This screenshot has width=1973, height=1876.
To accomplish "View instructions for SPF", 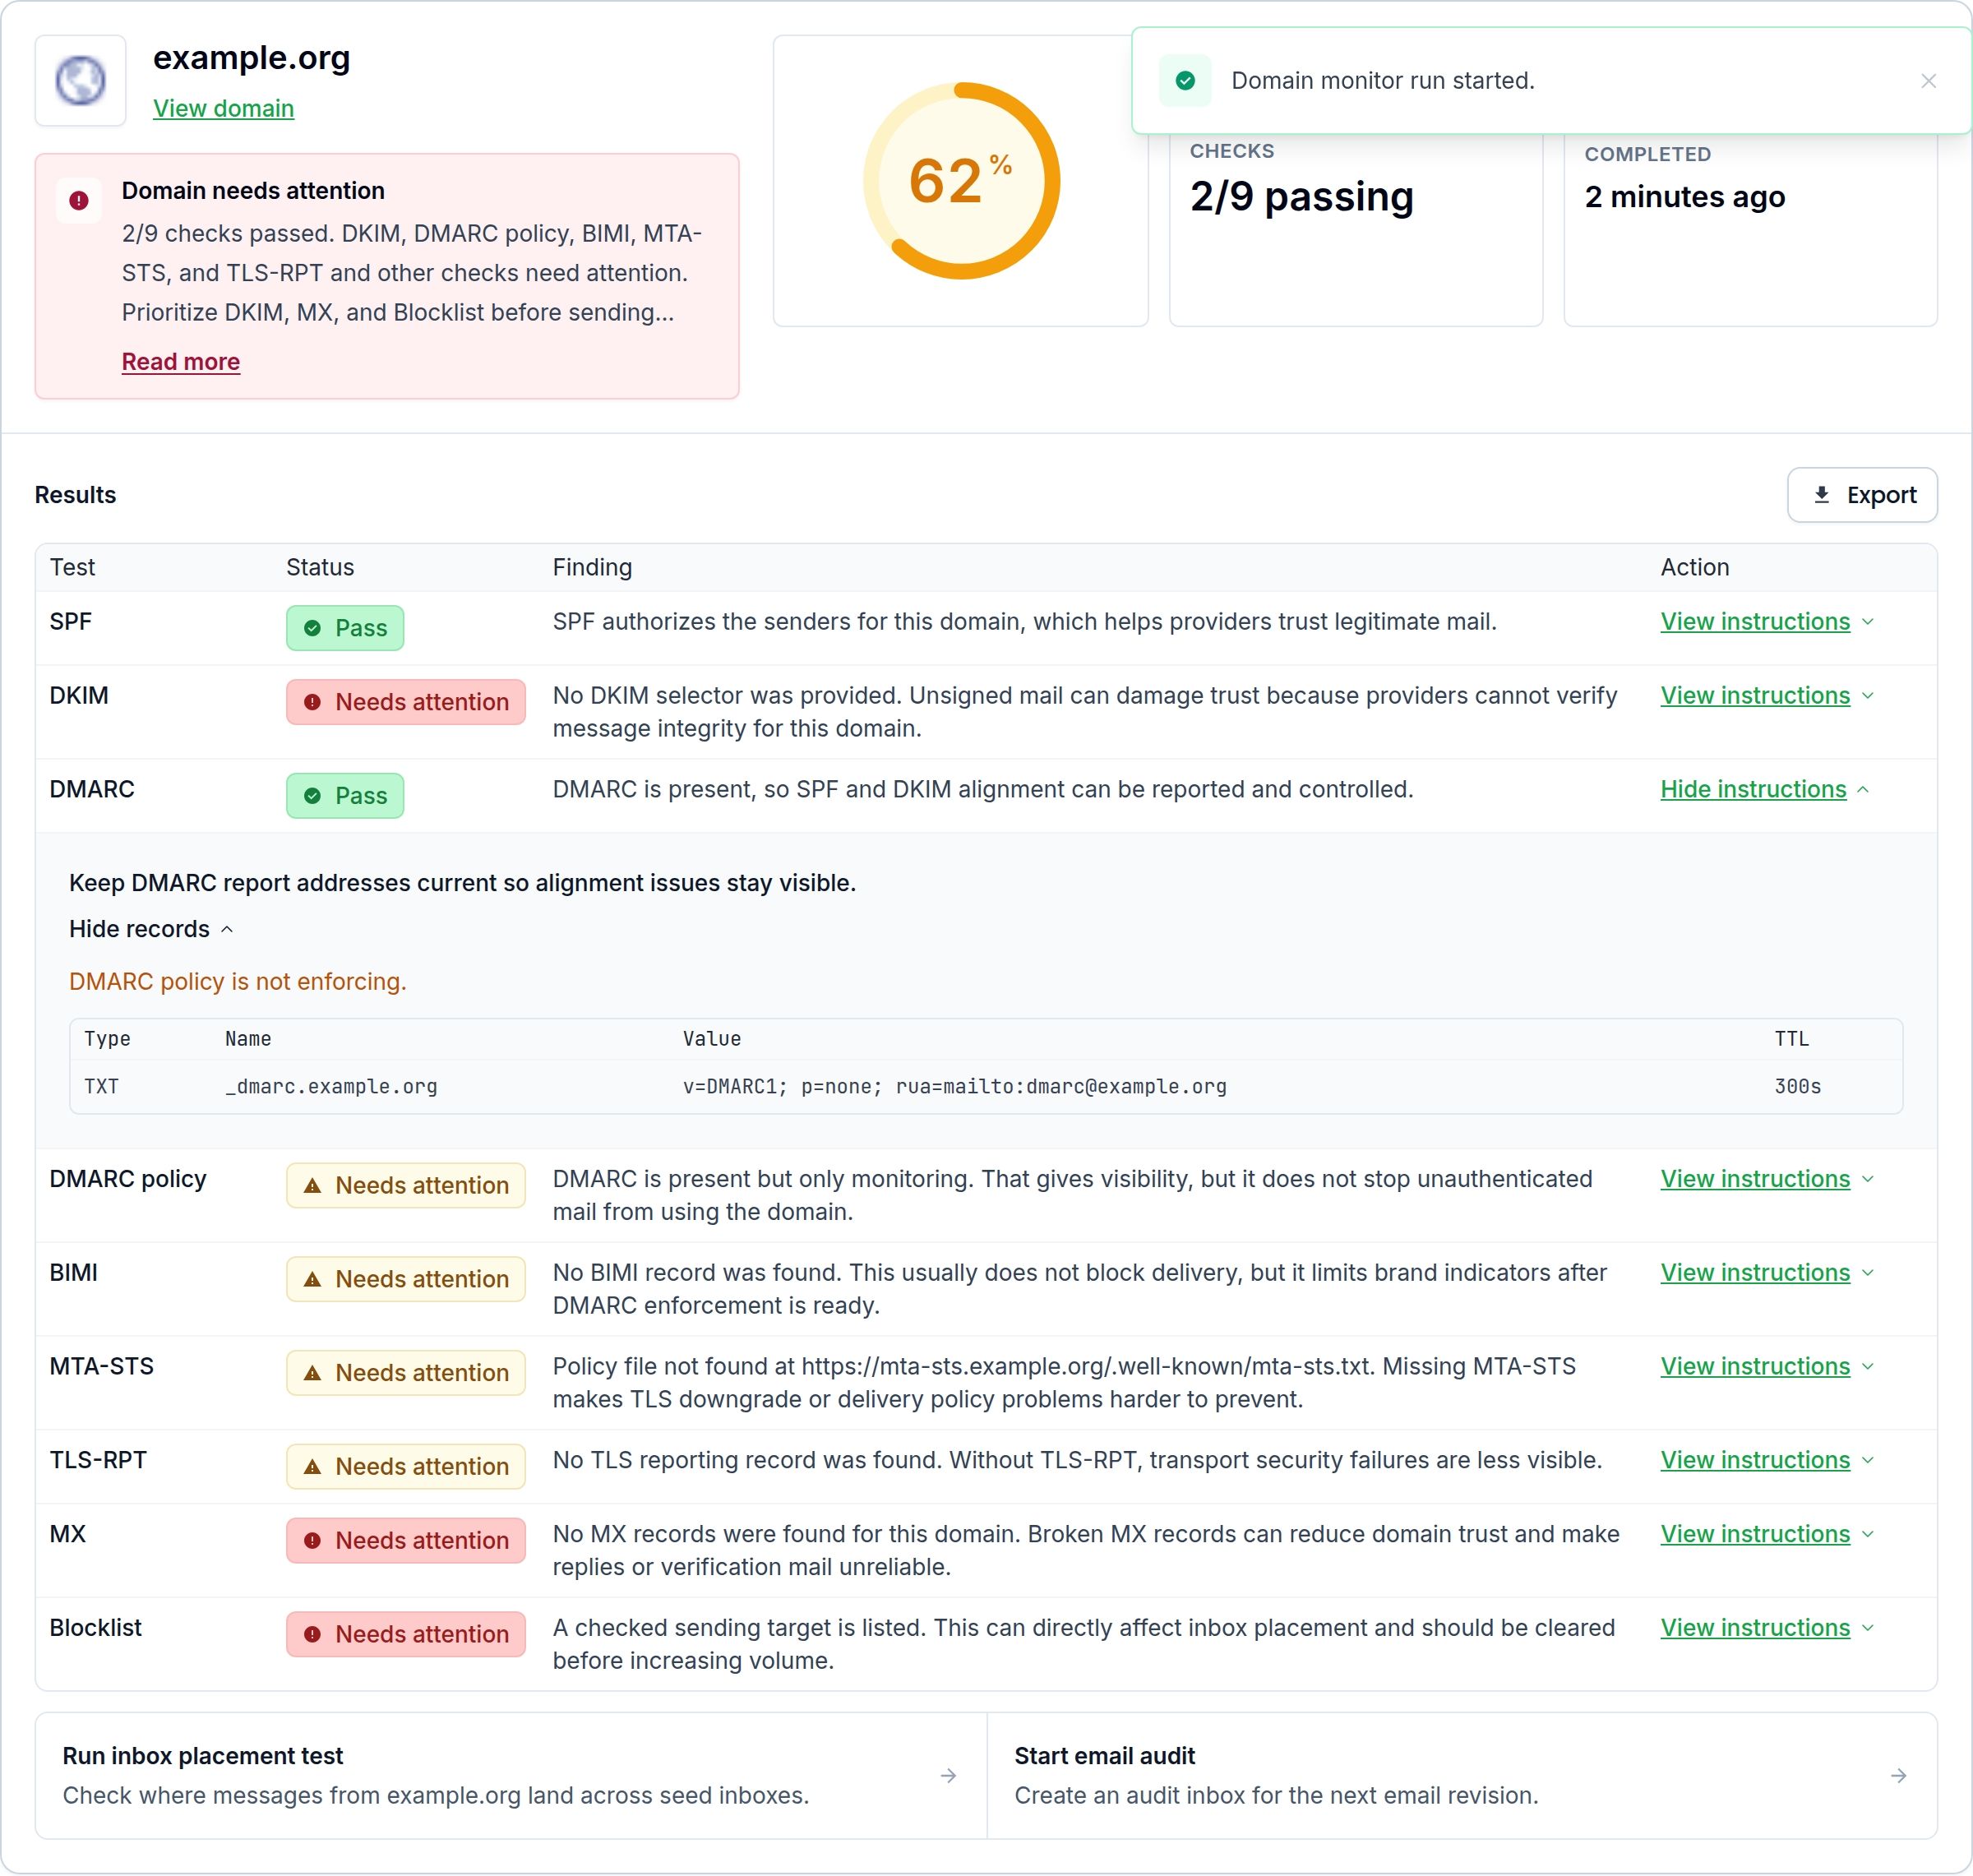I will click(1755, 622).
